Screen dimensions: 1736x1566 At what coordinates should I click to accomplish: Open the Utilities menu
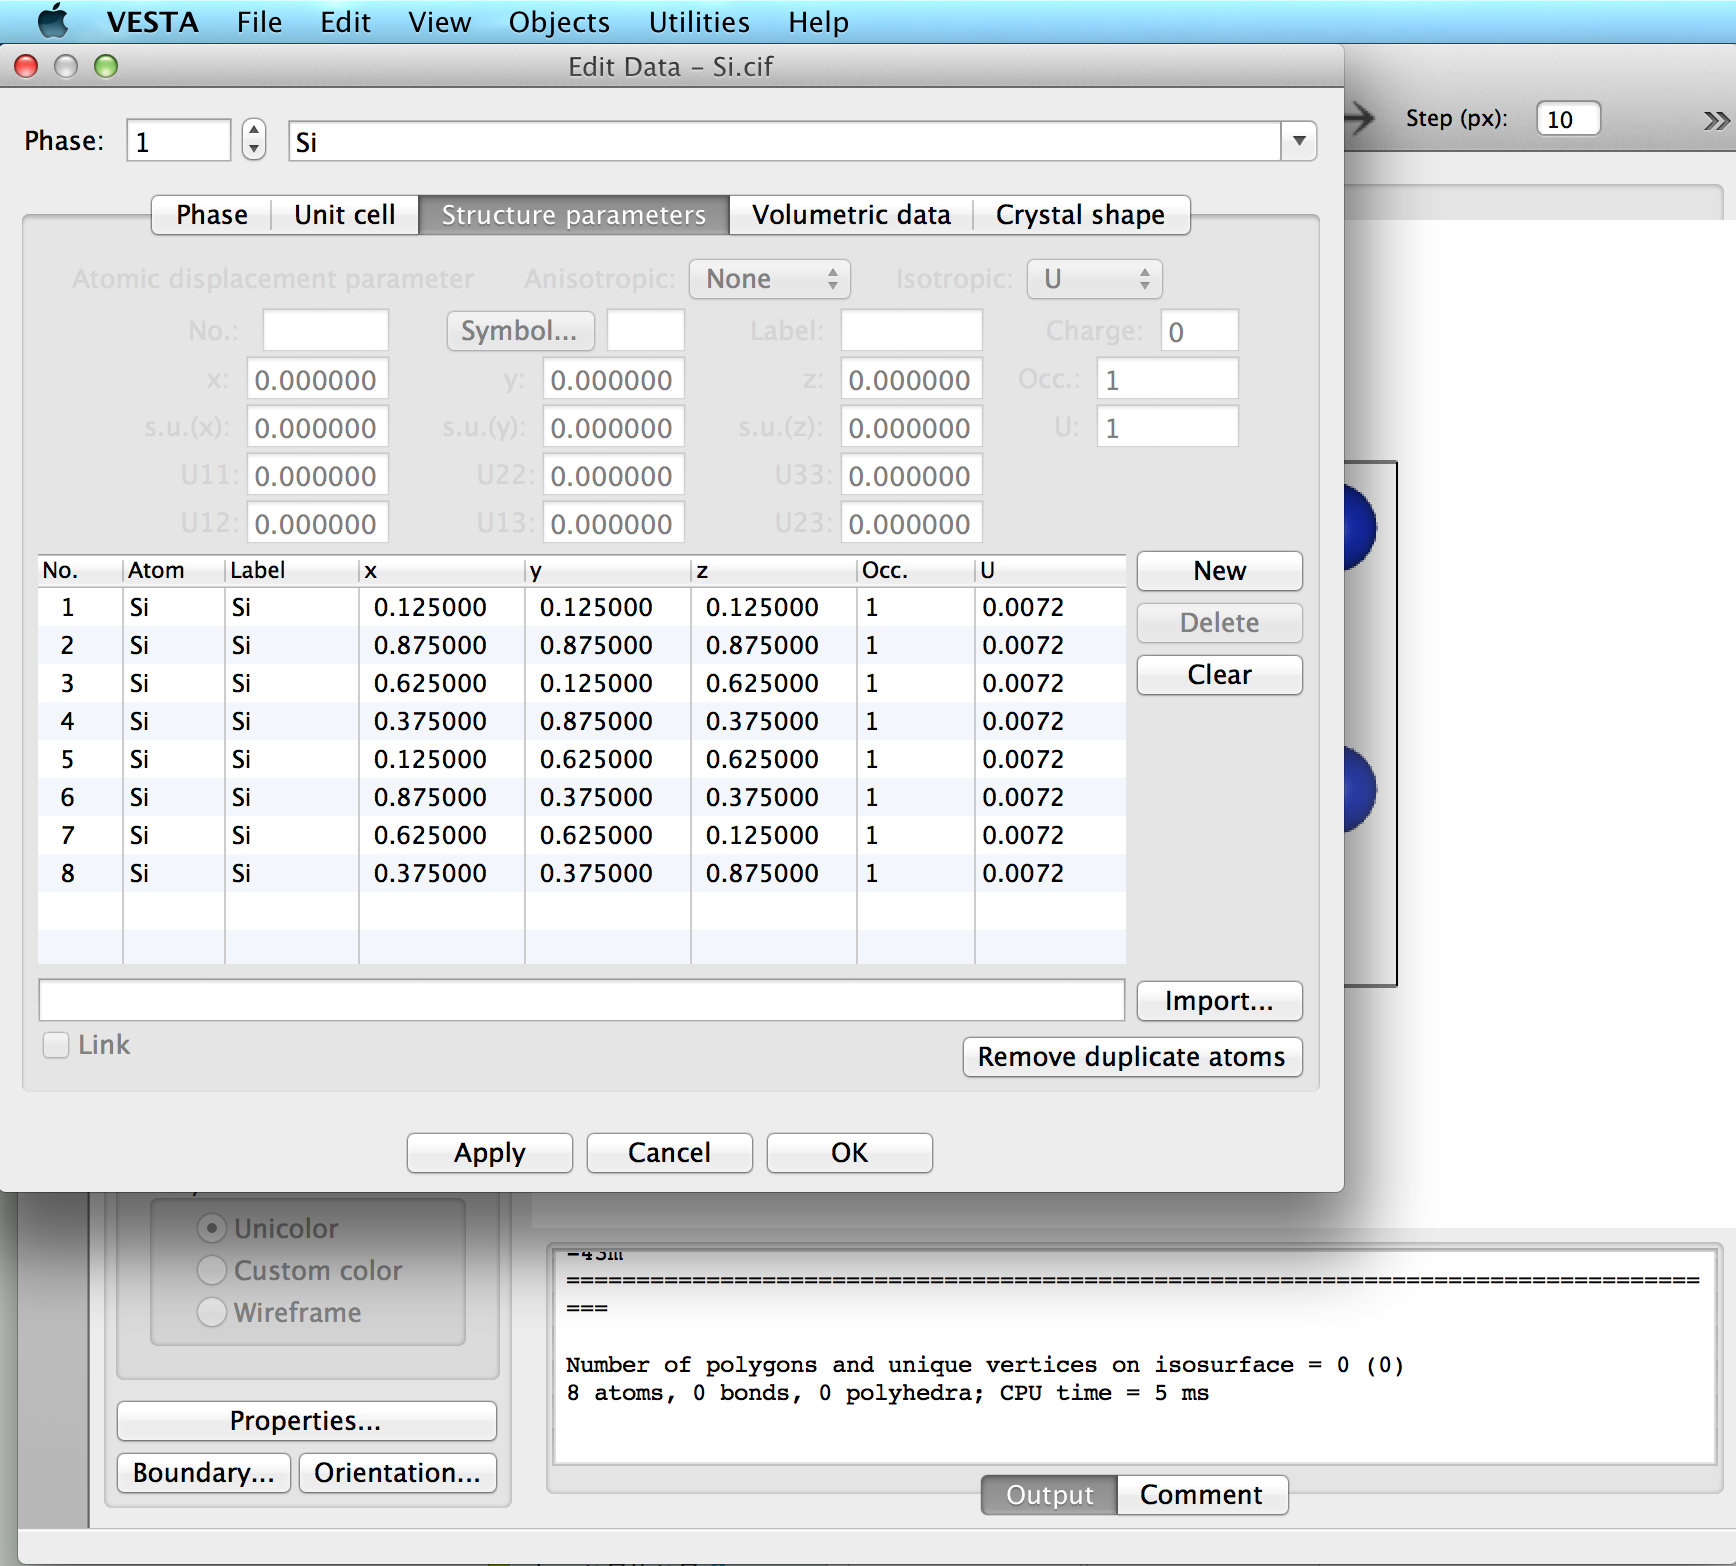coord(699,22)
